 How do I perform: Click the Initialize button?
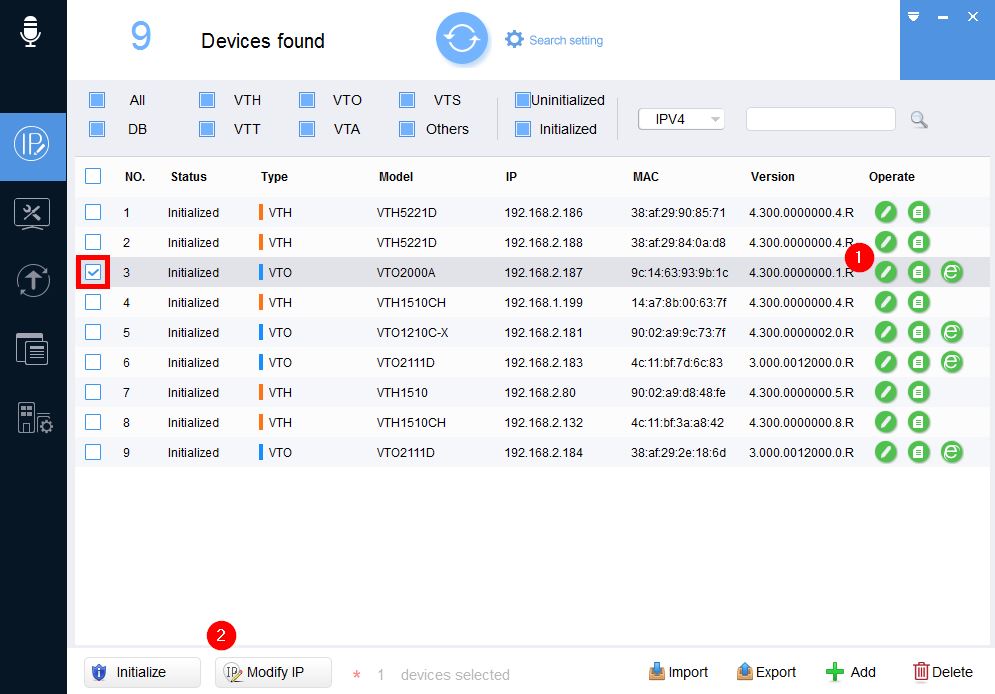[x=142, y=672]
